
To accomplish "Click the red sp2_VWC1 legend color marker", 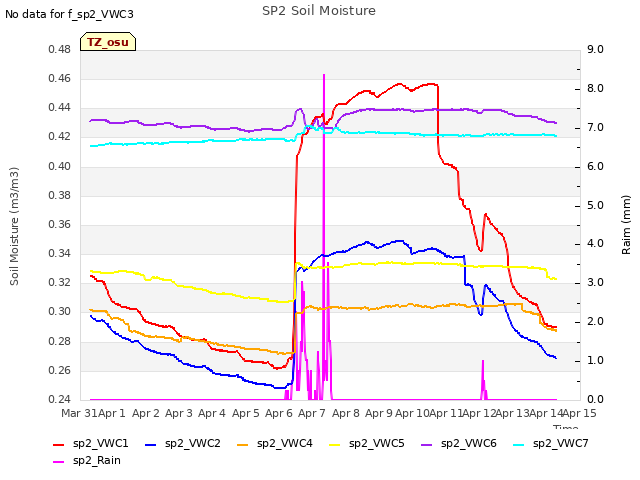I will pos(59,444).
